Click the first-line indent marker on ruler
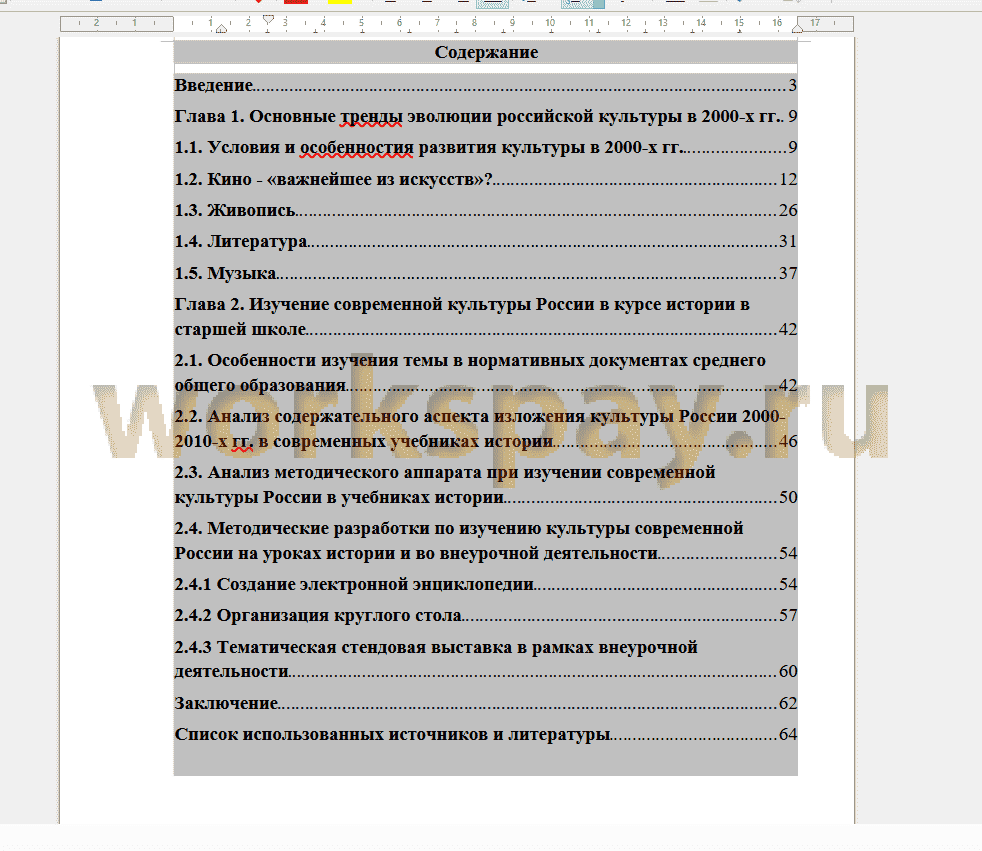 (268, 19)
